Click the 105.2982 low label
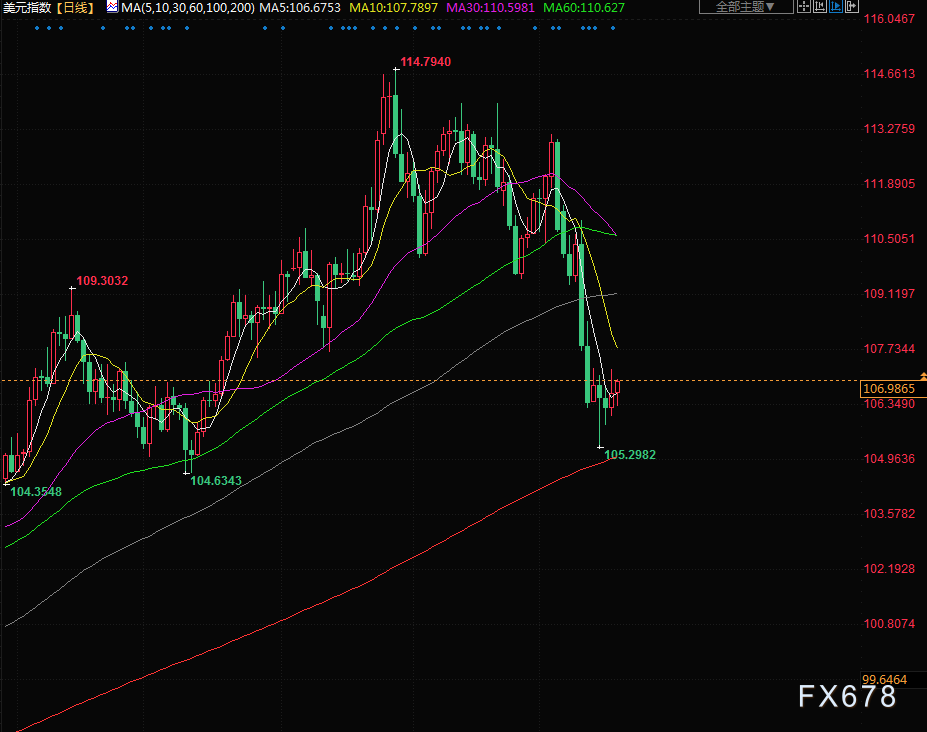The height and width of the screenshot is (732, 927). pos(630,455)
